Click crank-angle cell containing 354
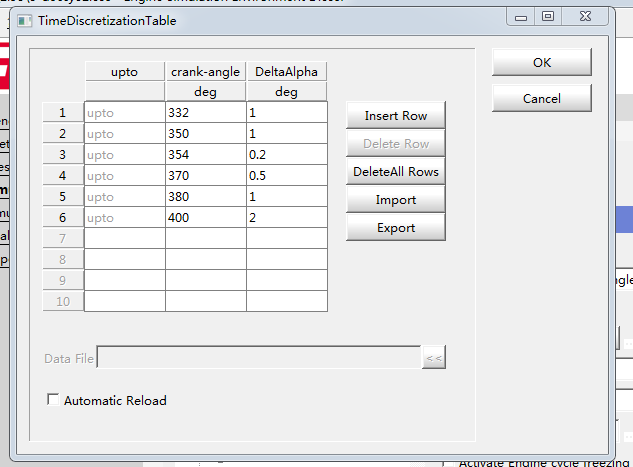 (x=205, y=155)
